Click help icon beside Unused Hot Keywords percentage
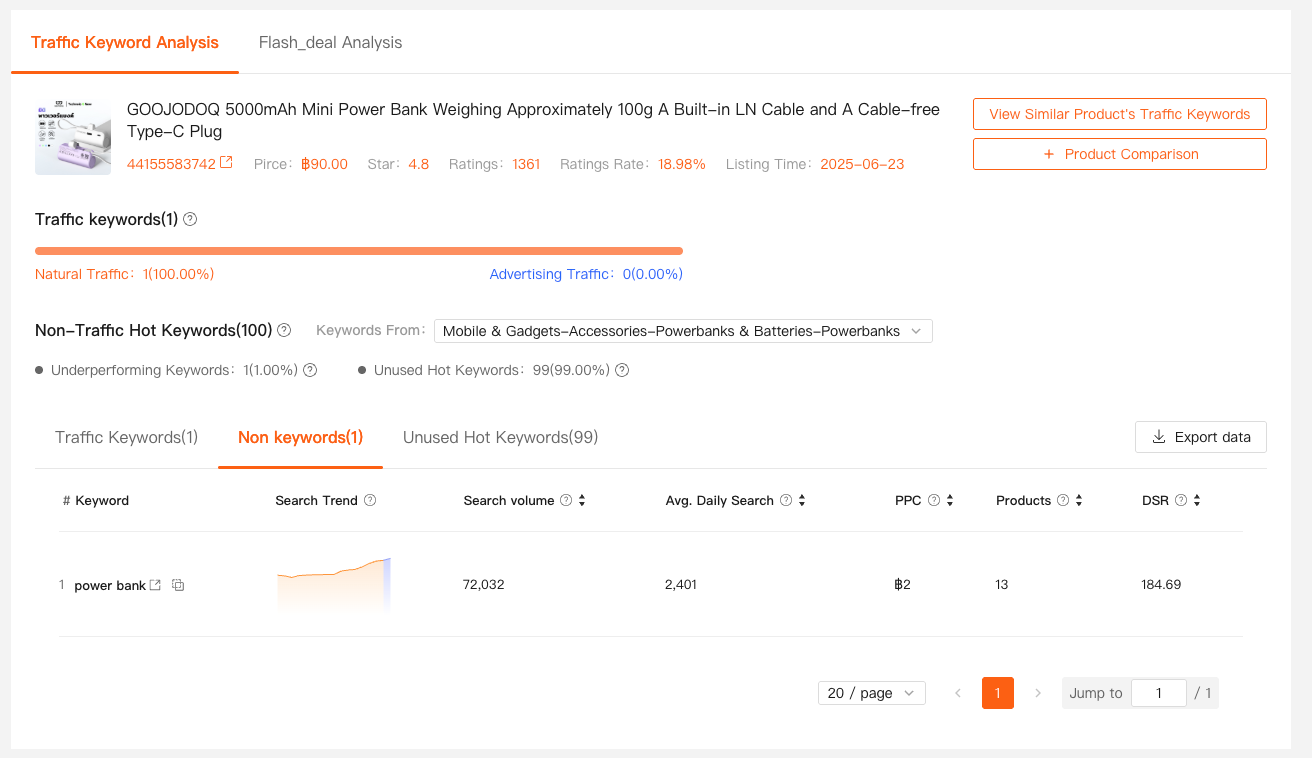This screenshot has width=1312, height=758. 622,370
